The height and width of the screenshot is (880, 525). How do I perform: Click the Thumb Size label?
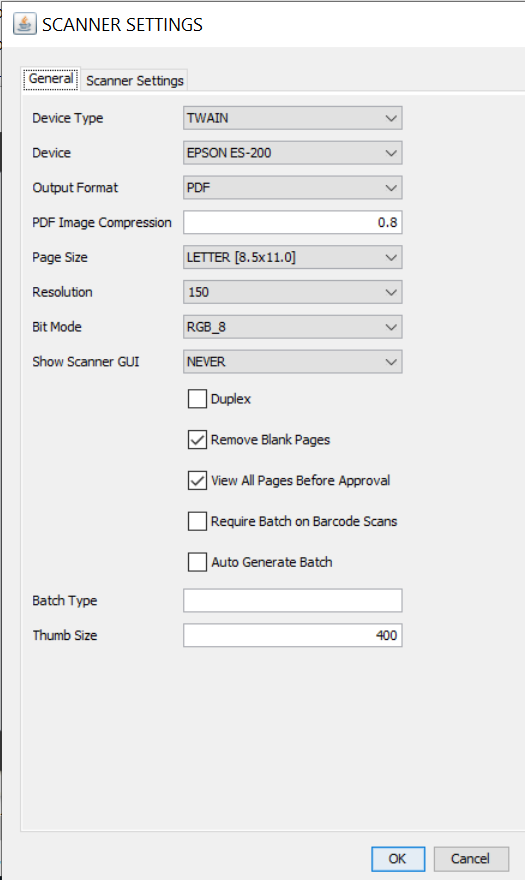[x=65, y=635]
